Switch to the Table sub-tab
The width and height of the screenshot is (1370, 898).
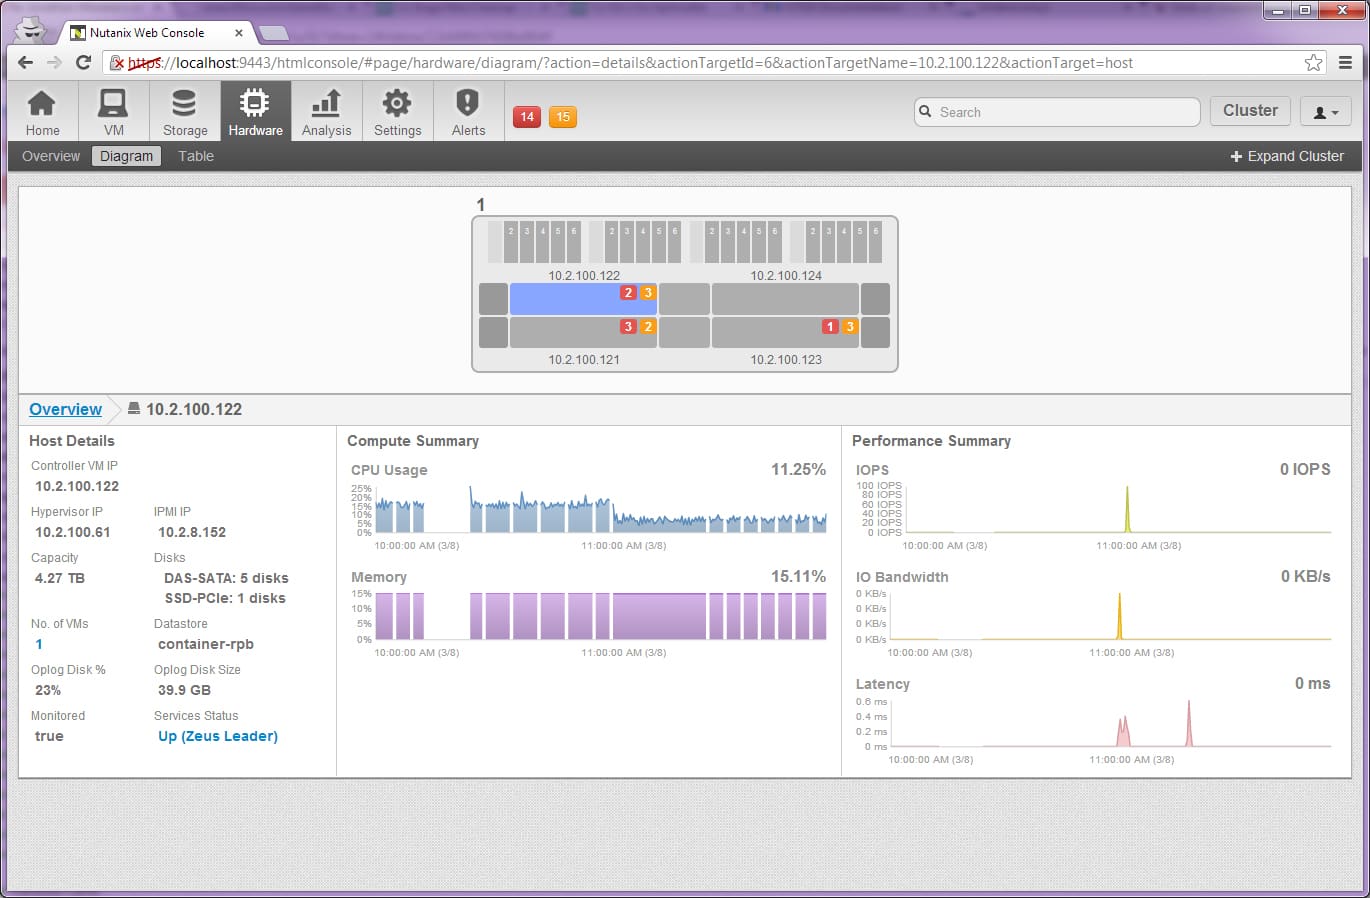pos(196,156)
